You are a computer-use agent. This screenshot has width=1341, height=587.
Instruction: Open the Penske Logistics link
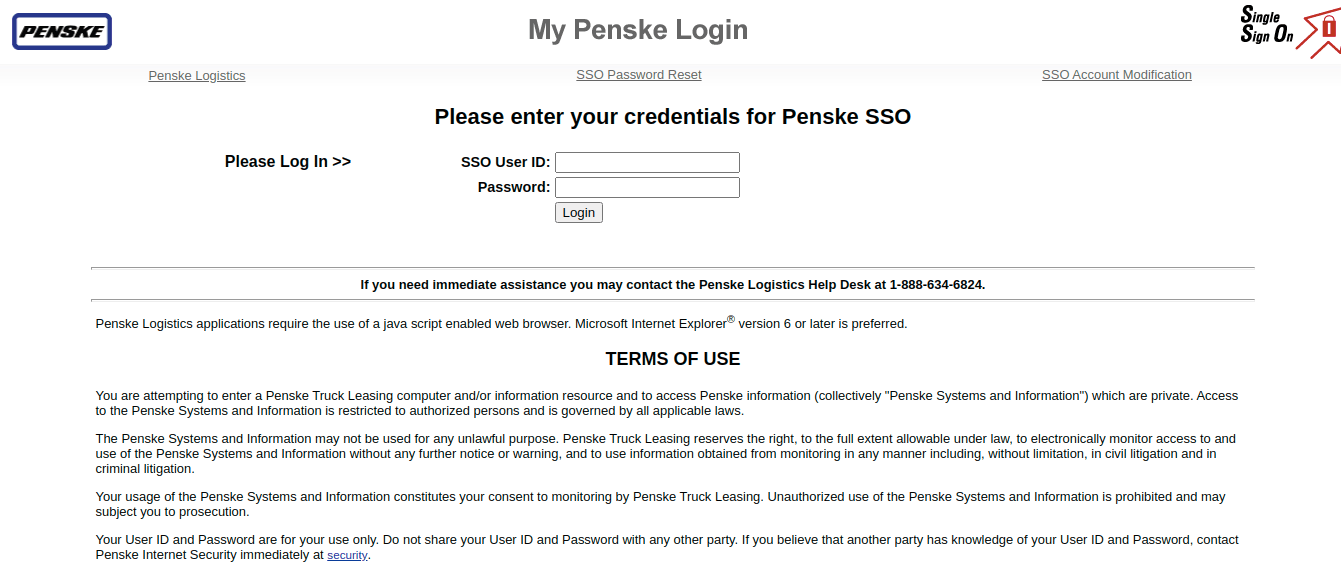[x=197, y=76]
